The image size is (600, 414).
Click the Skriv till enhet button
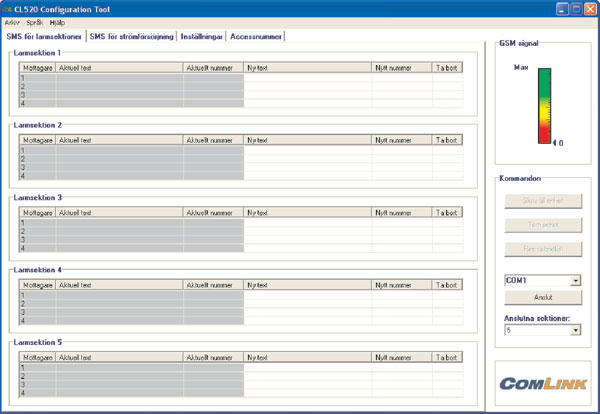click(x=543, y=200)
